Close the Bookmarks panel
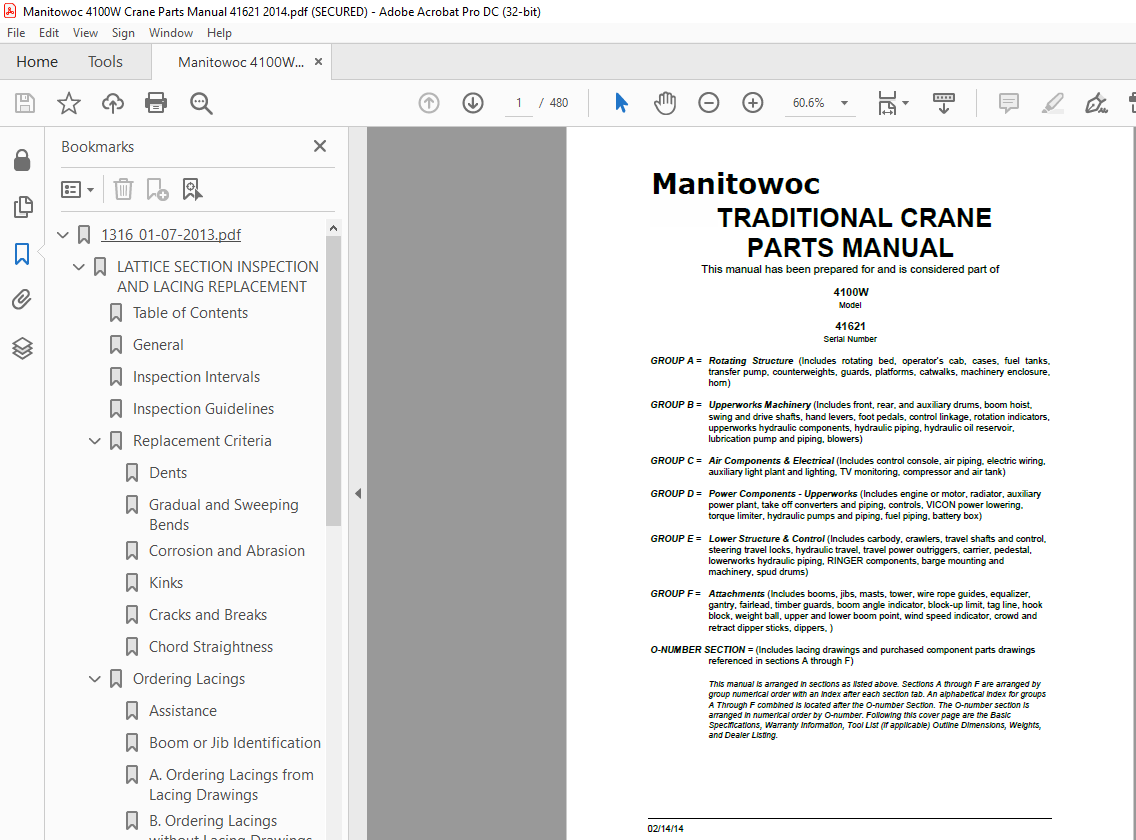 coord(320,146)
